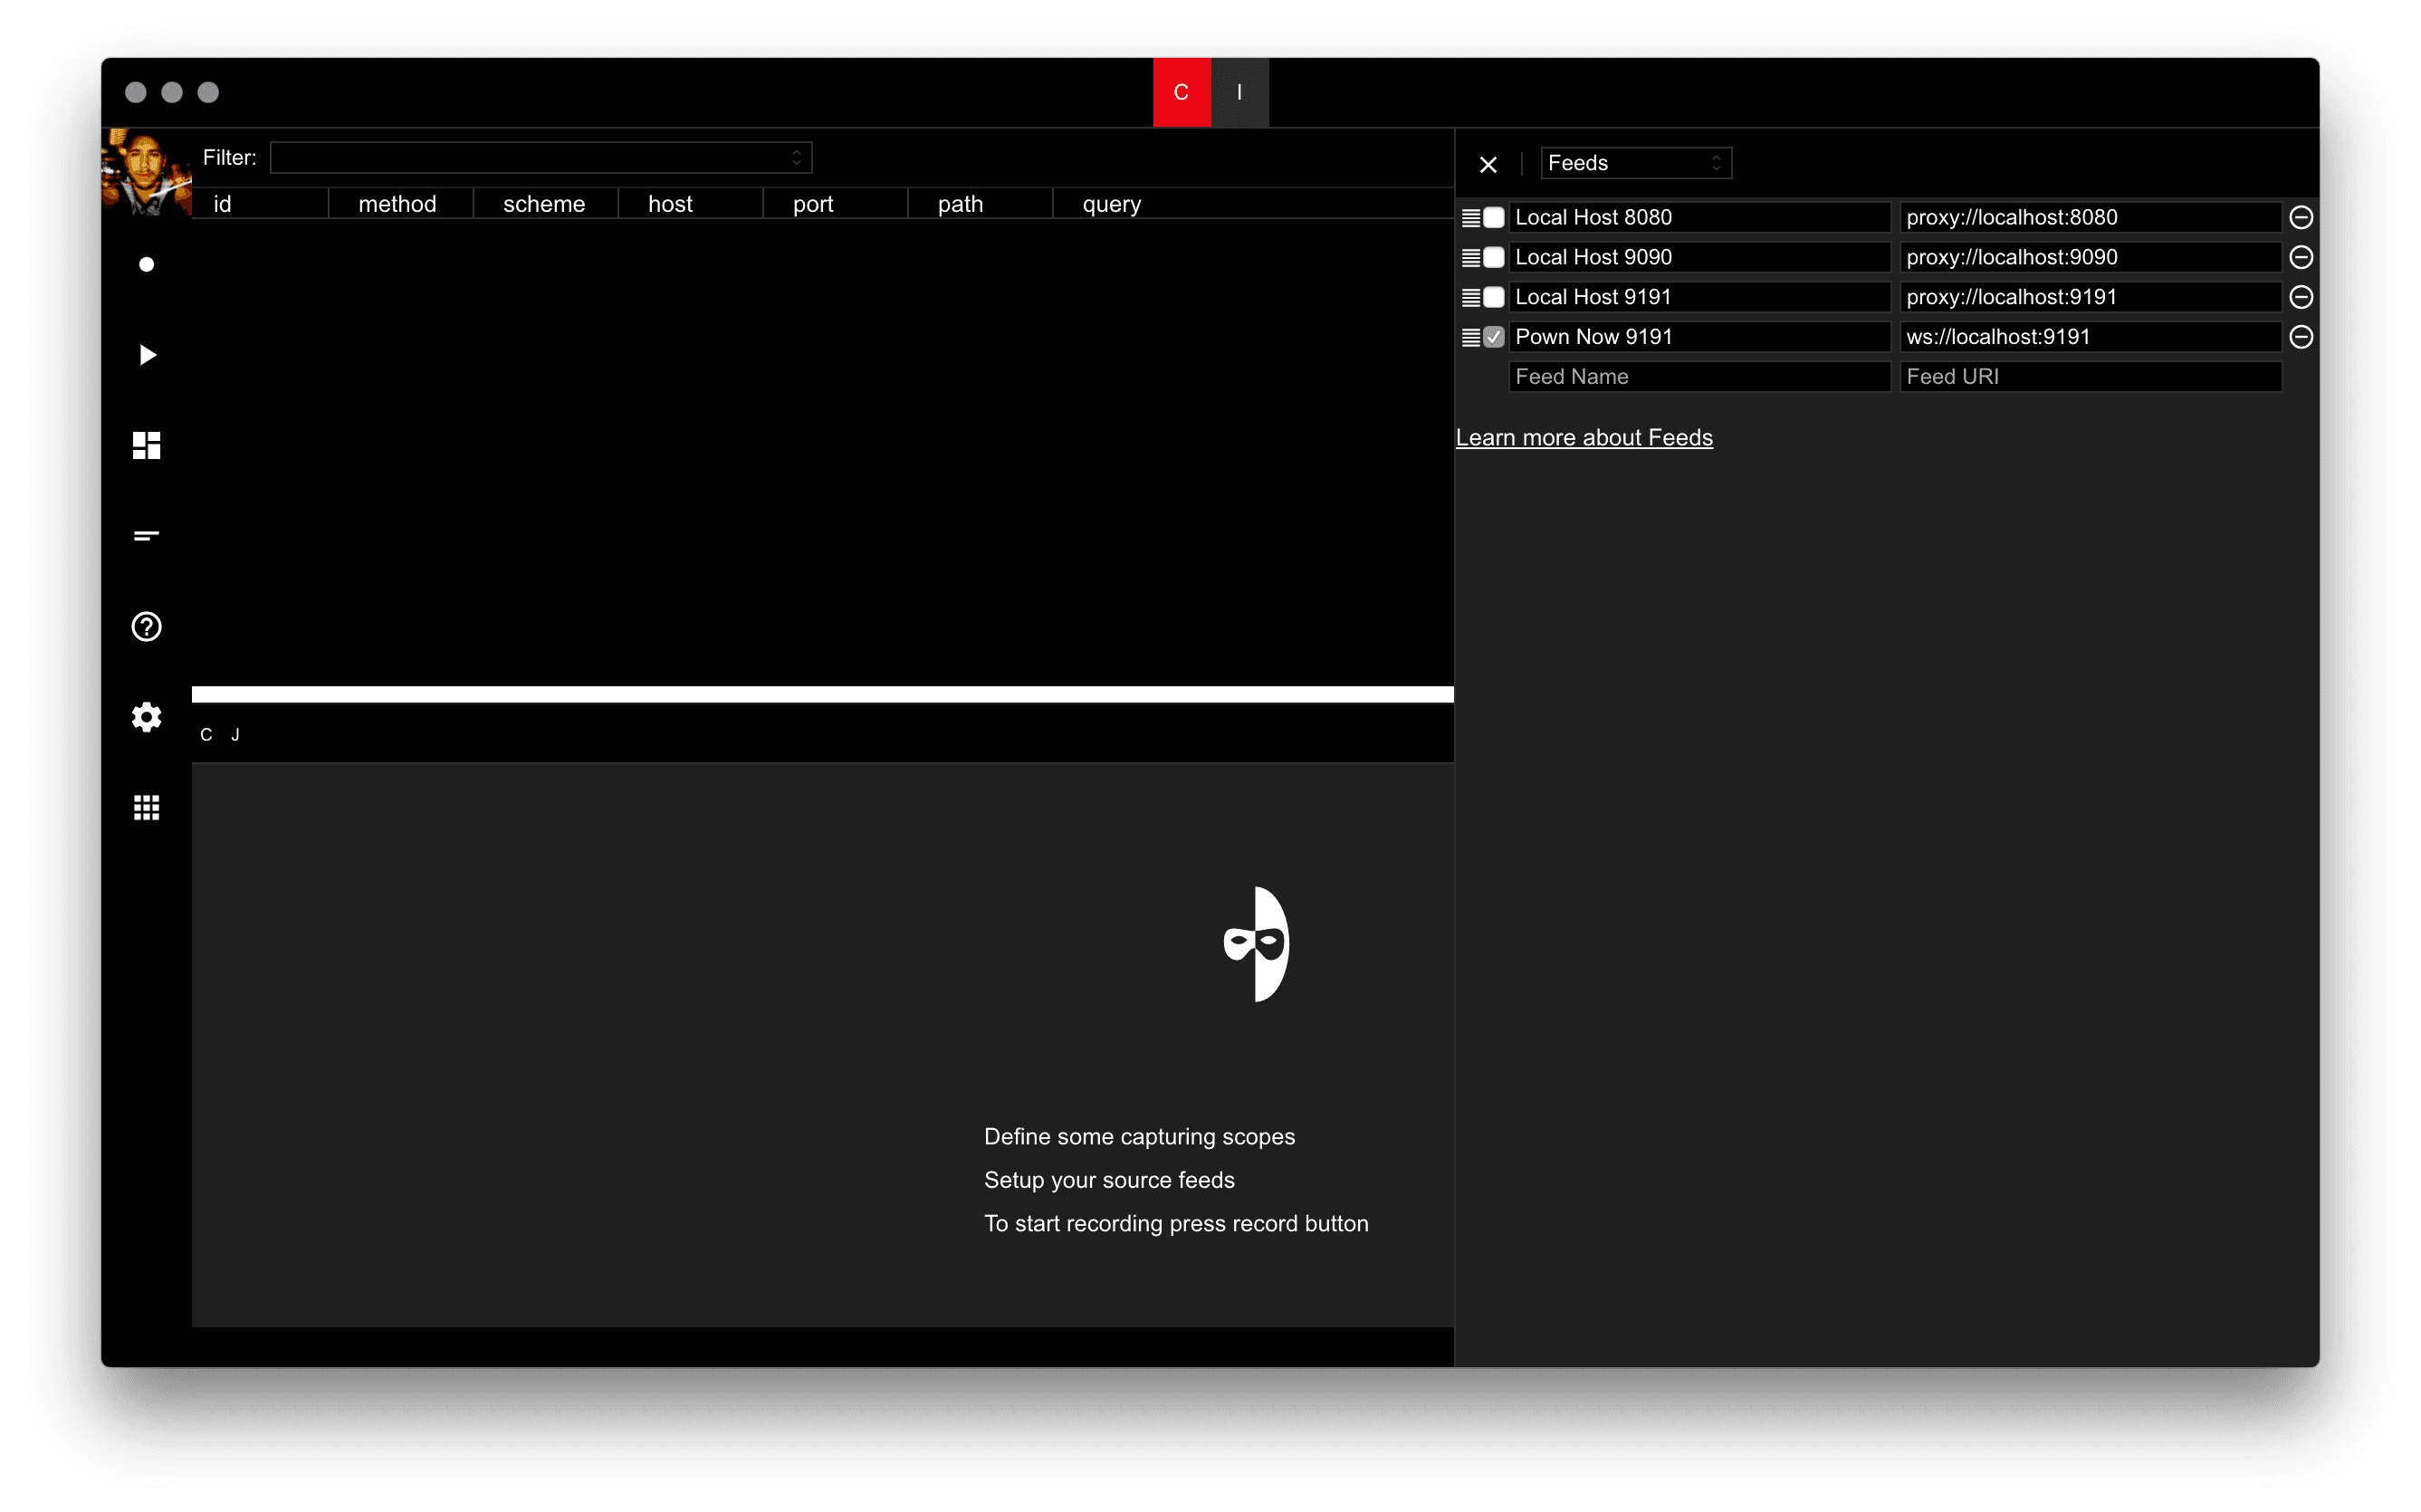Sort by the path column header
Image resolution: width=2421 pixels, height=1512 pixels.
980,204
